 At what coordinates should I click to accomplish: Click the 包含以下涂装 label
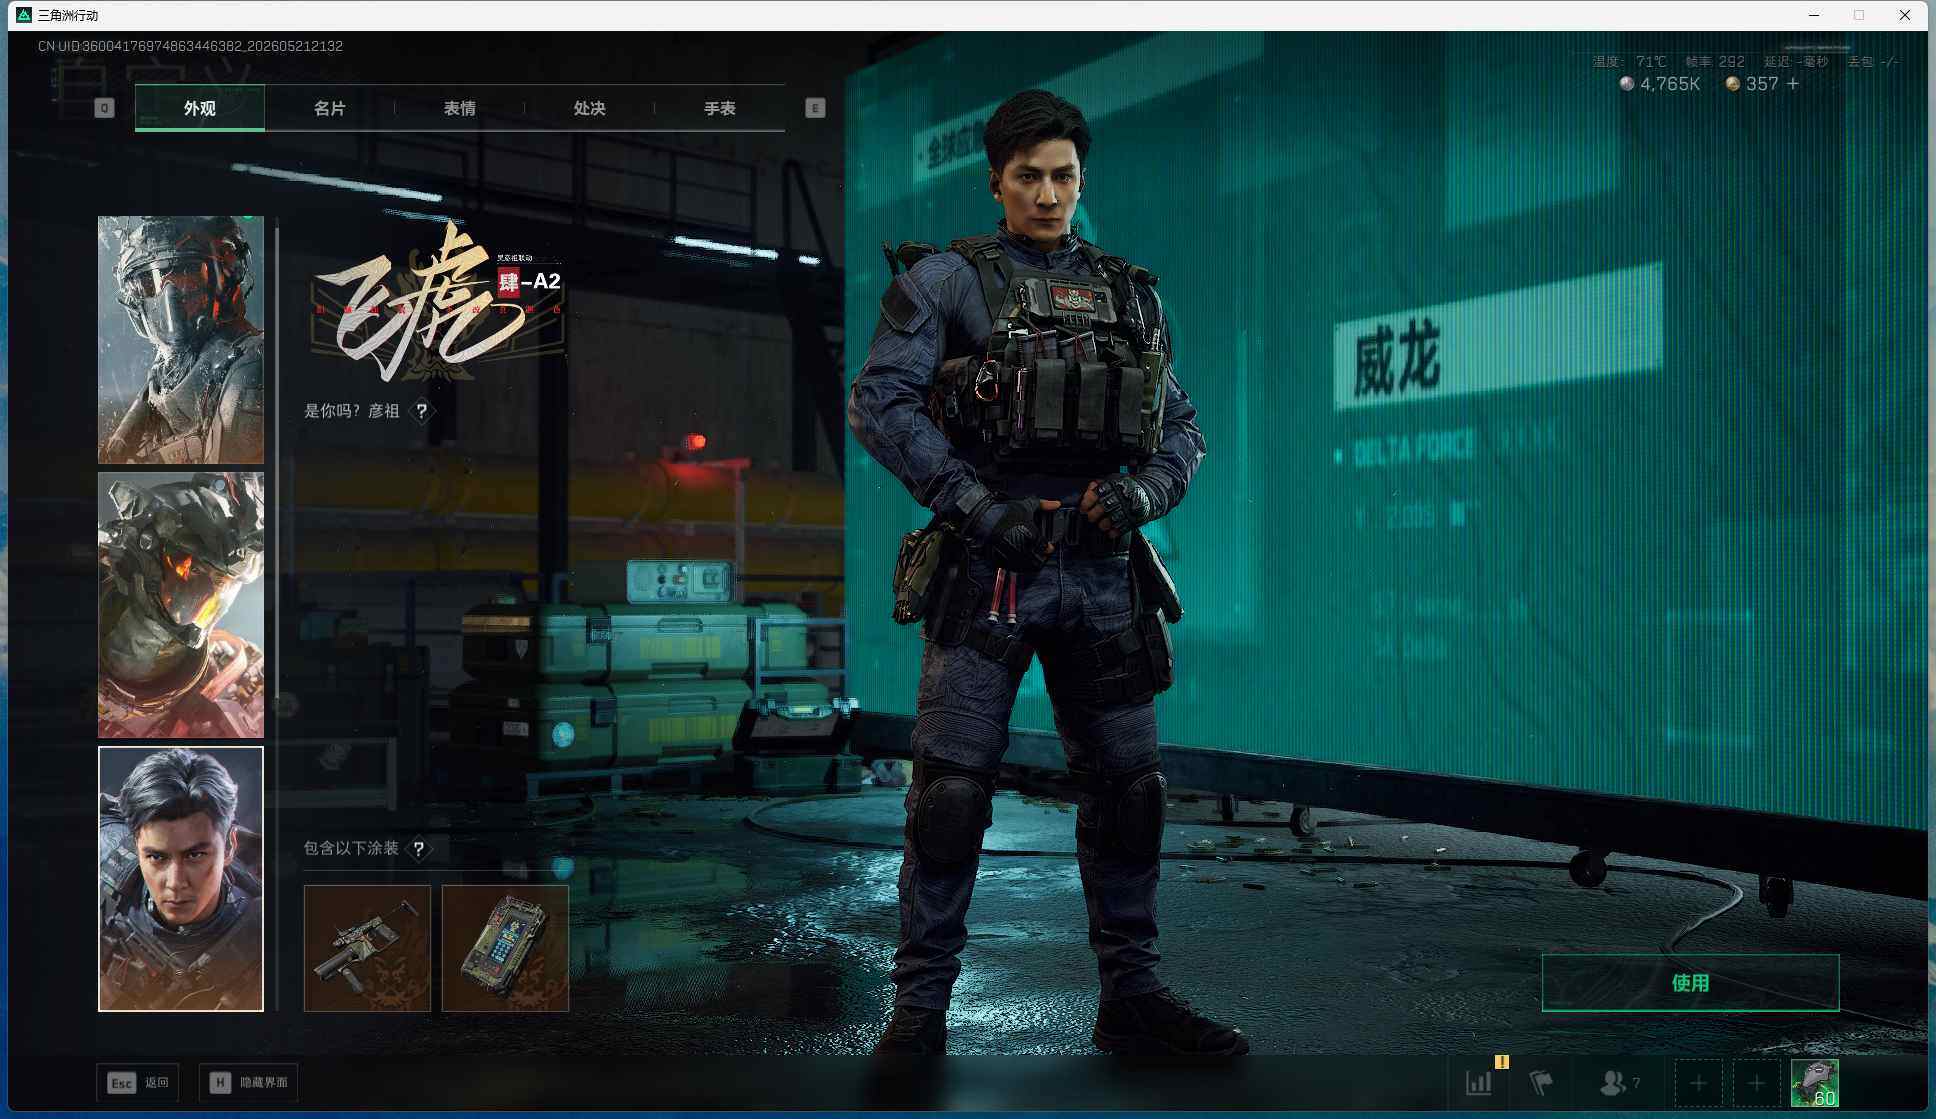click(351, 849)
